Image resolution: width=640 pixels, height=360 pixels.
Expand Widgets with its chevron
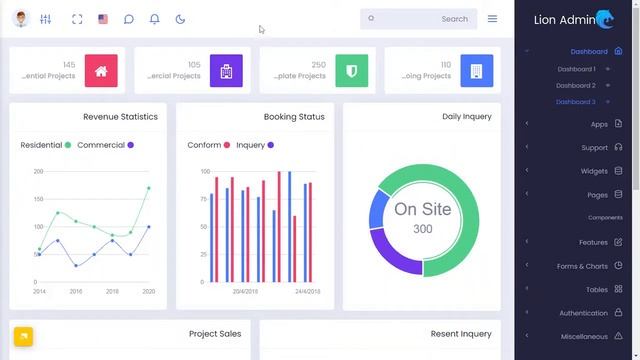527,170
